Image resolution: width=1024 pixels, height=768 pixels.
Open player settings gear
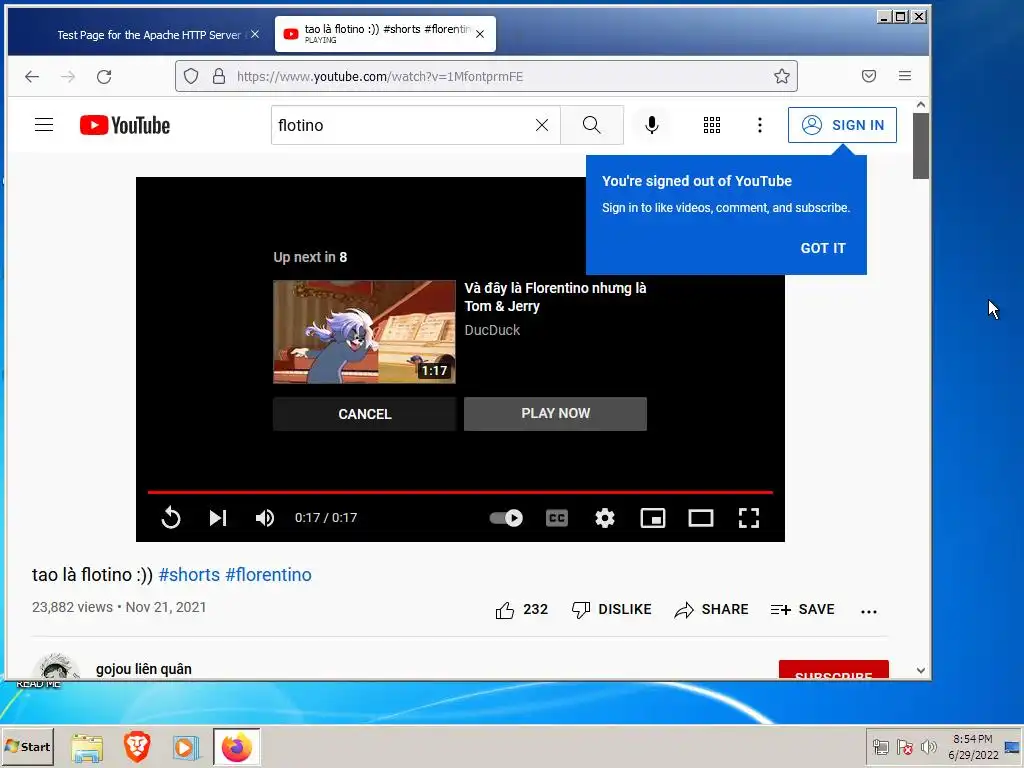tap(605, 518)
